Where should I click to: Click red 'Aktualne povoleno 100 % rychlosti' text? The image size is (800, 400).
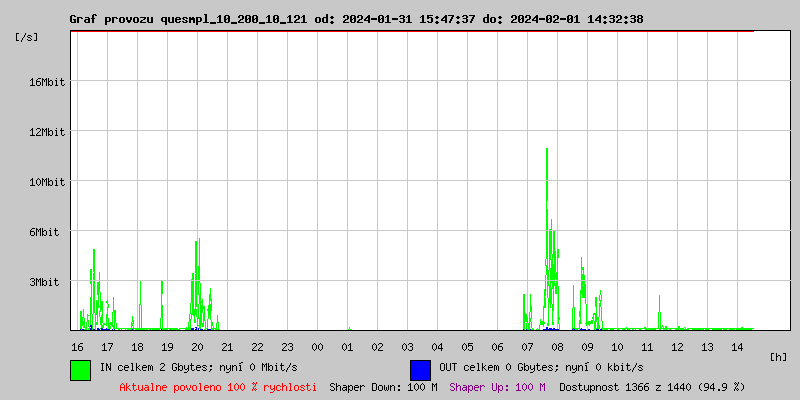[x=218, y=386]
